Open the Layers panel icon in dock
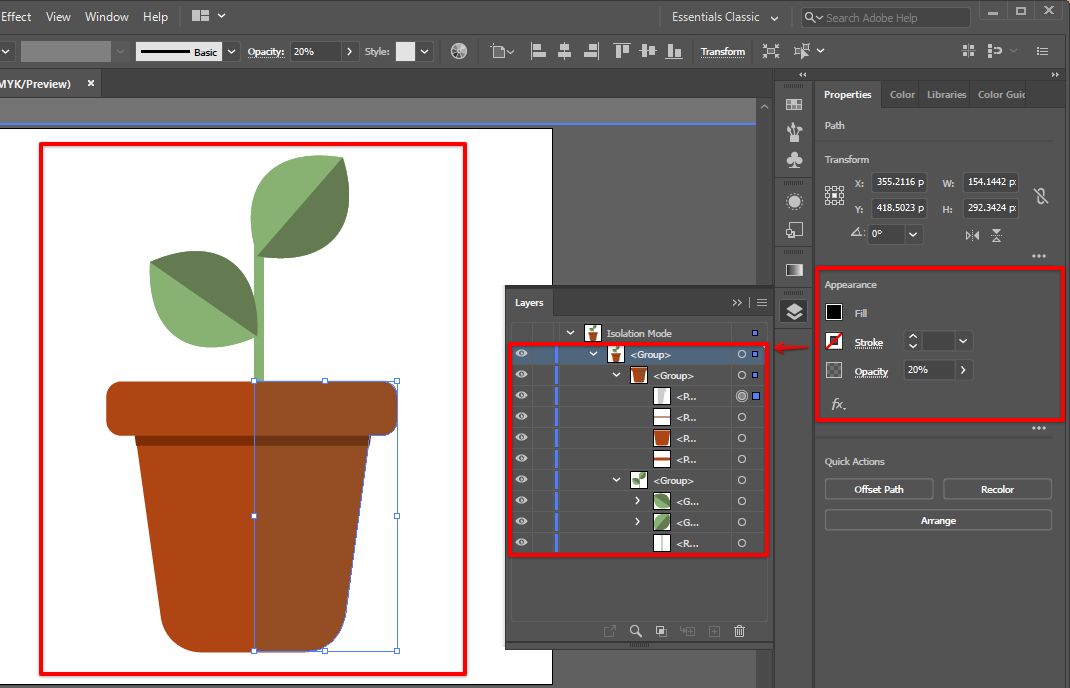This screenshot has width=1070, height=688. pyautogui.click(x=794, y=311)
